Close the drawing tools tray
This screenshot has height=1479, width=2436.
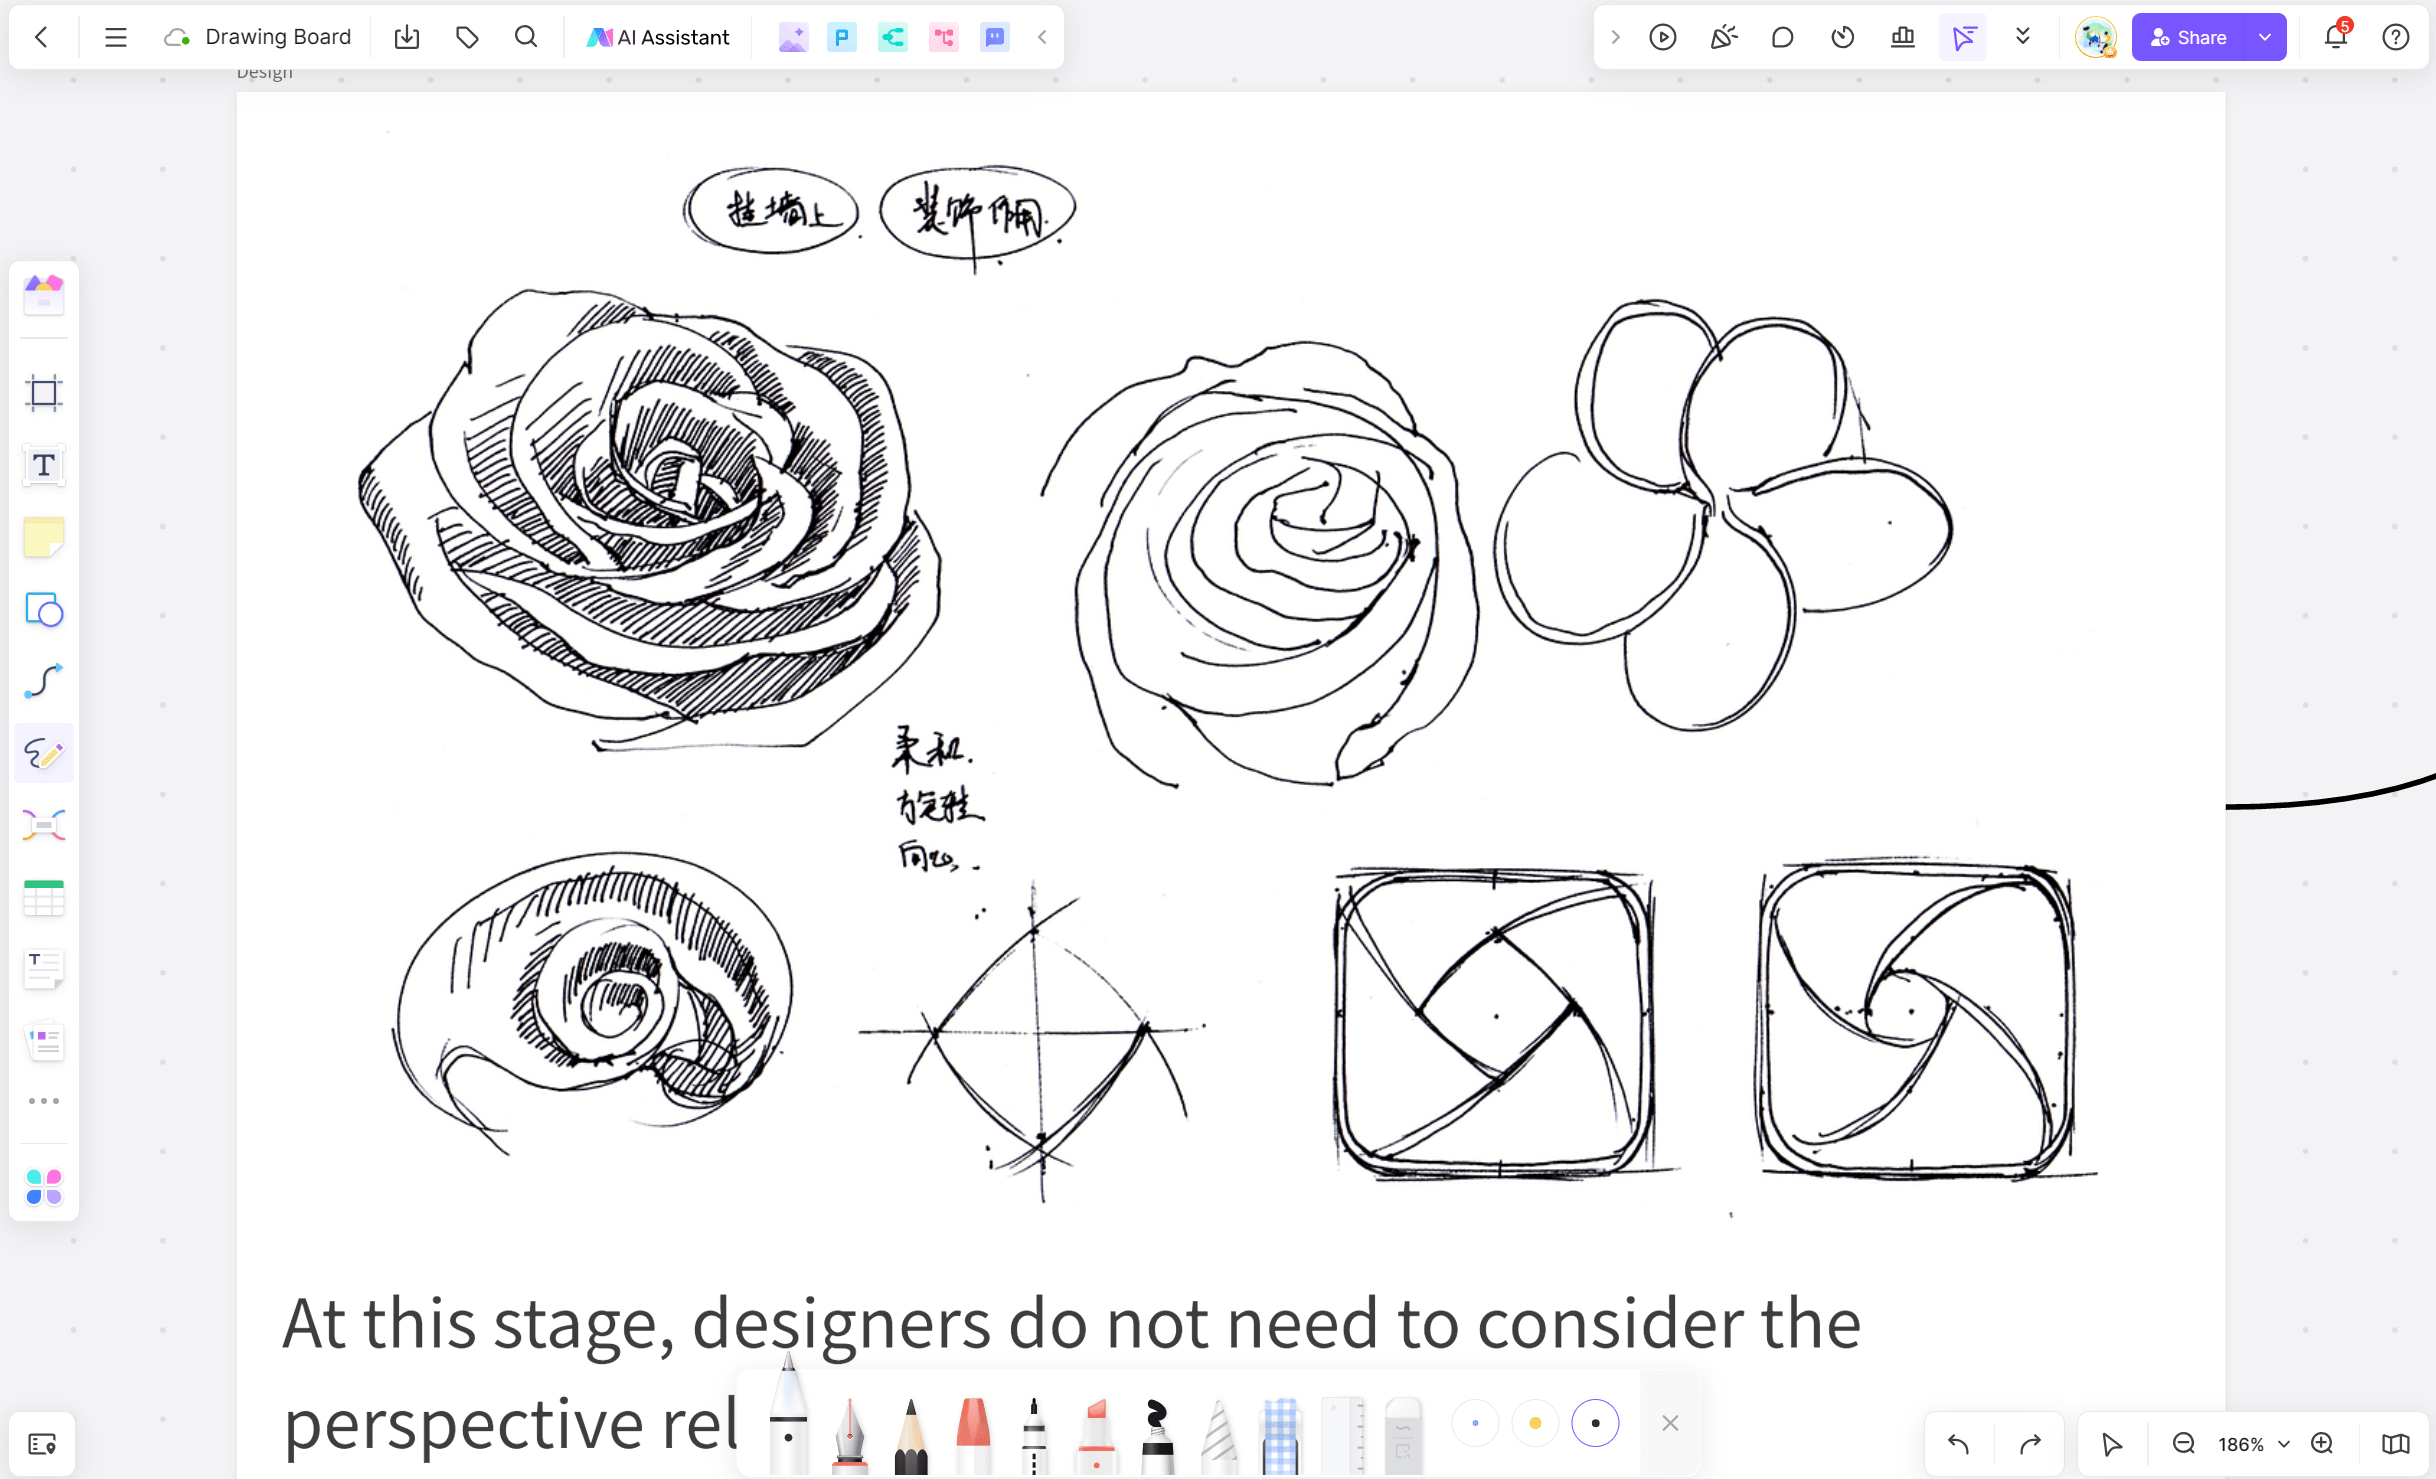pos(1670,1423)
